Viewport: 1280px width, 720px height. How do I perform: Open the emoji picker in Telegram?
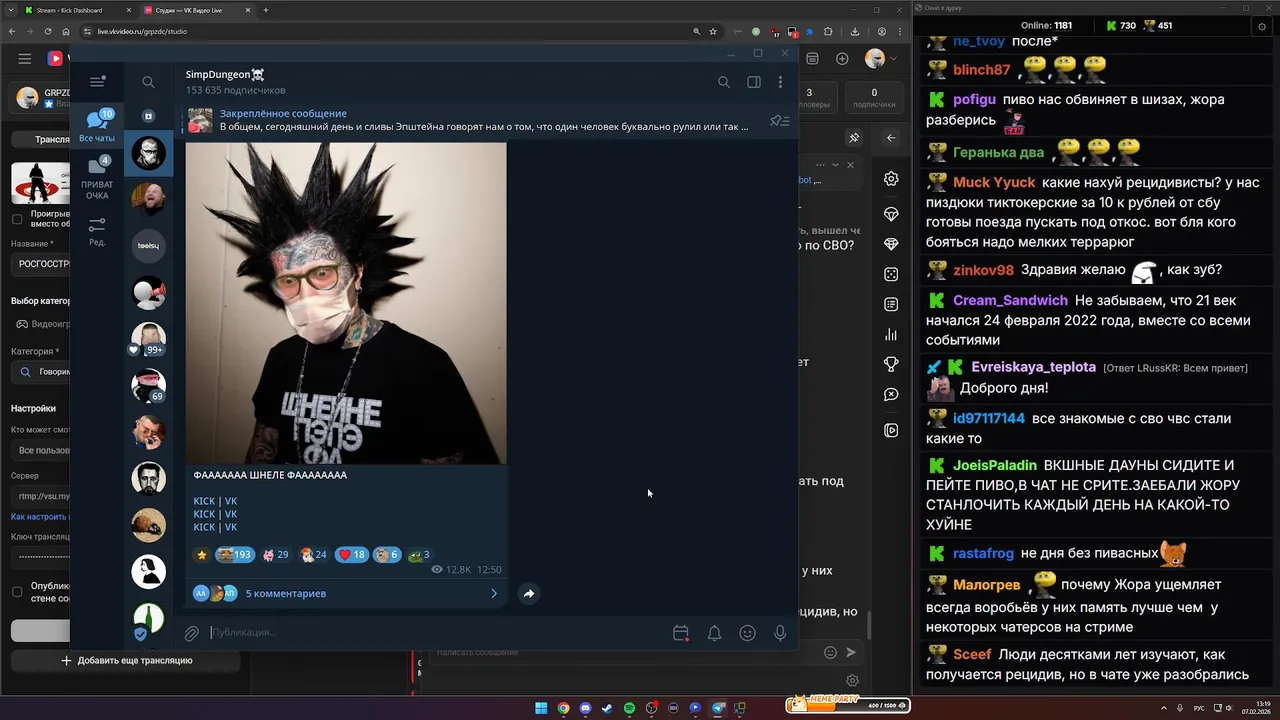click(747, 633)
